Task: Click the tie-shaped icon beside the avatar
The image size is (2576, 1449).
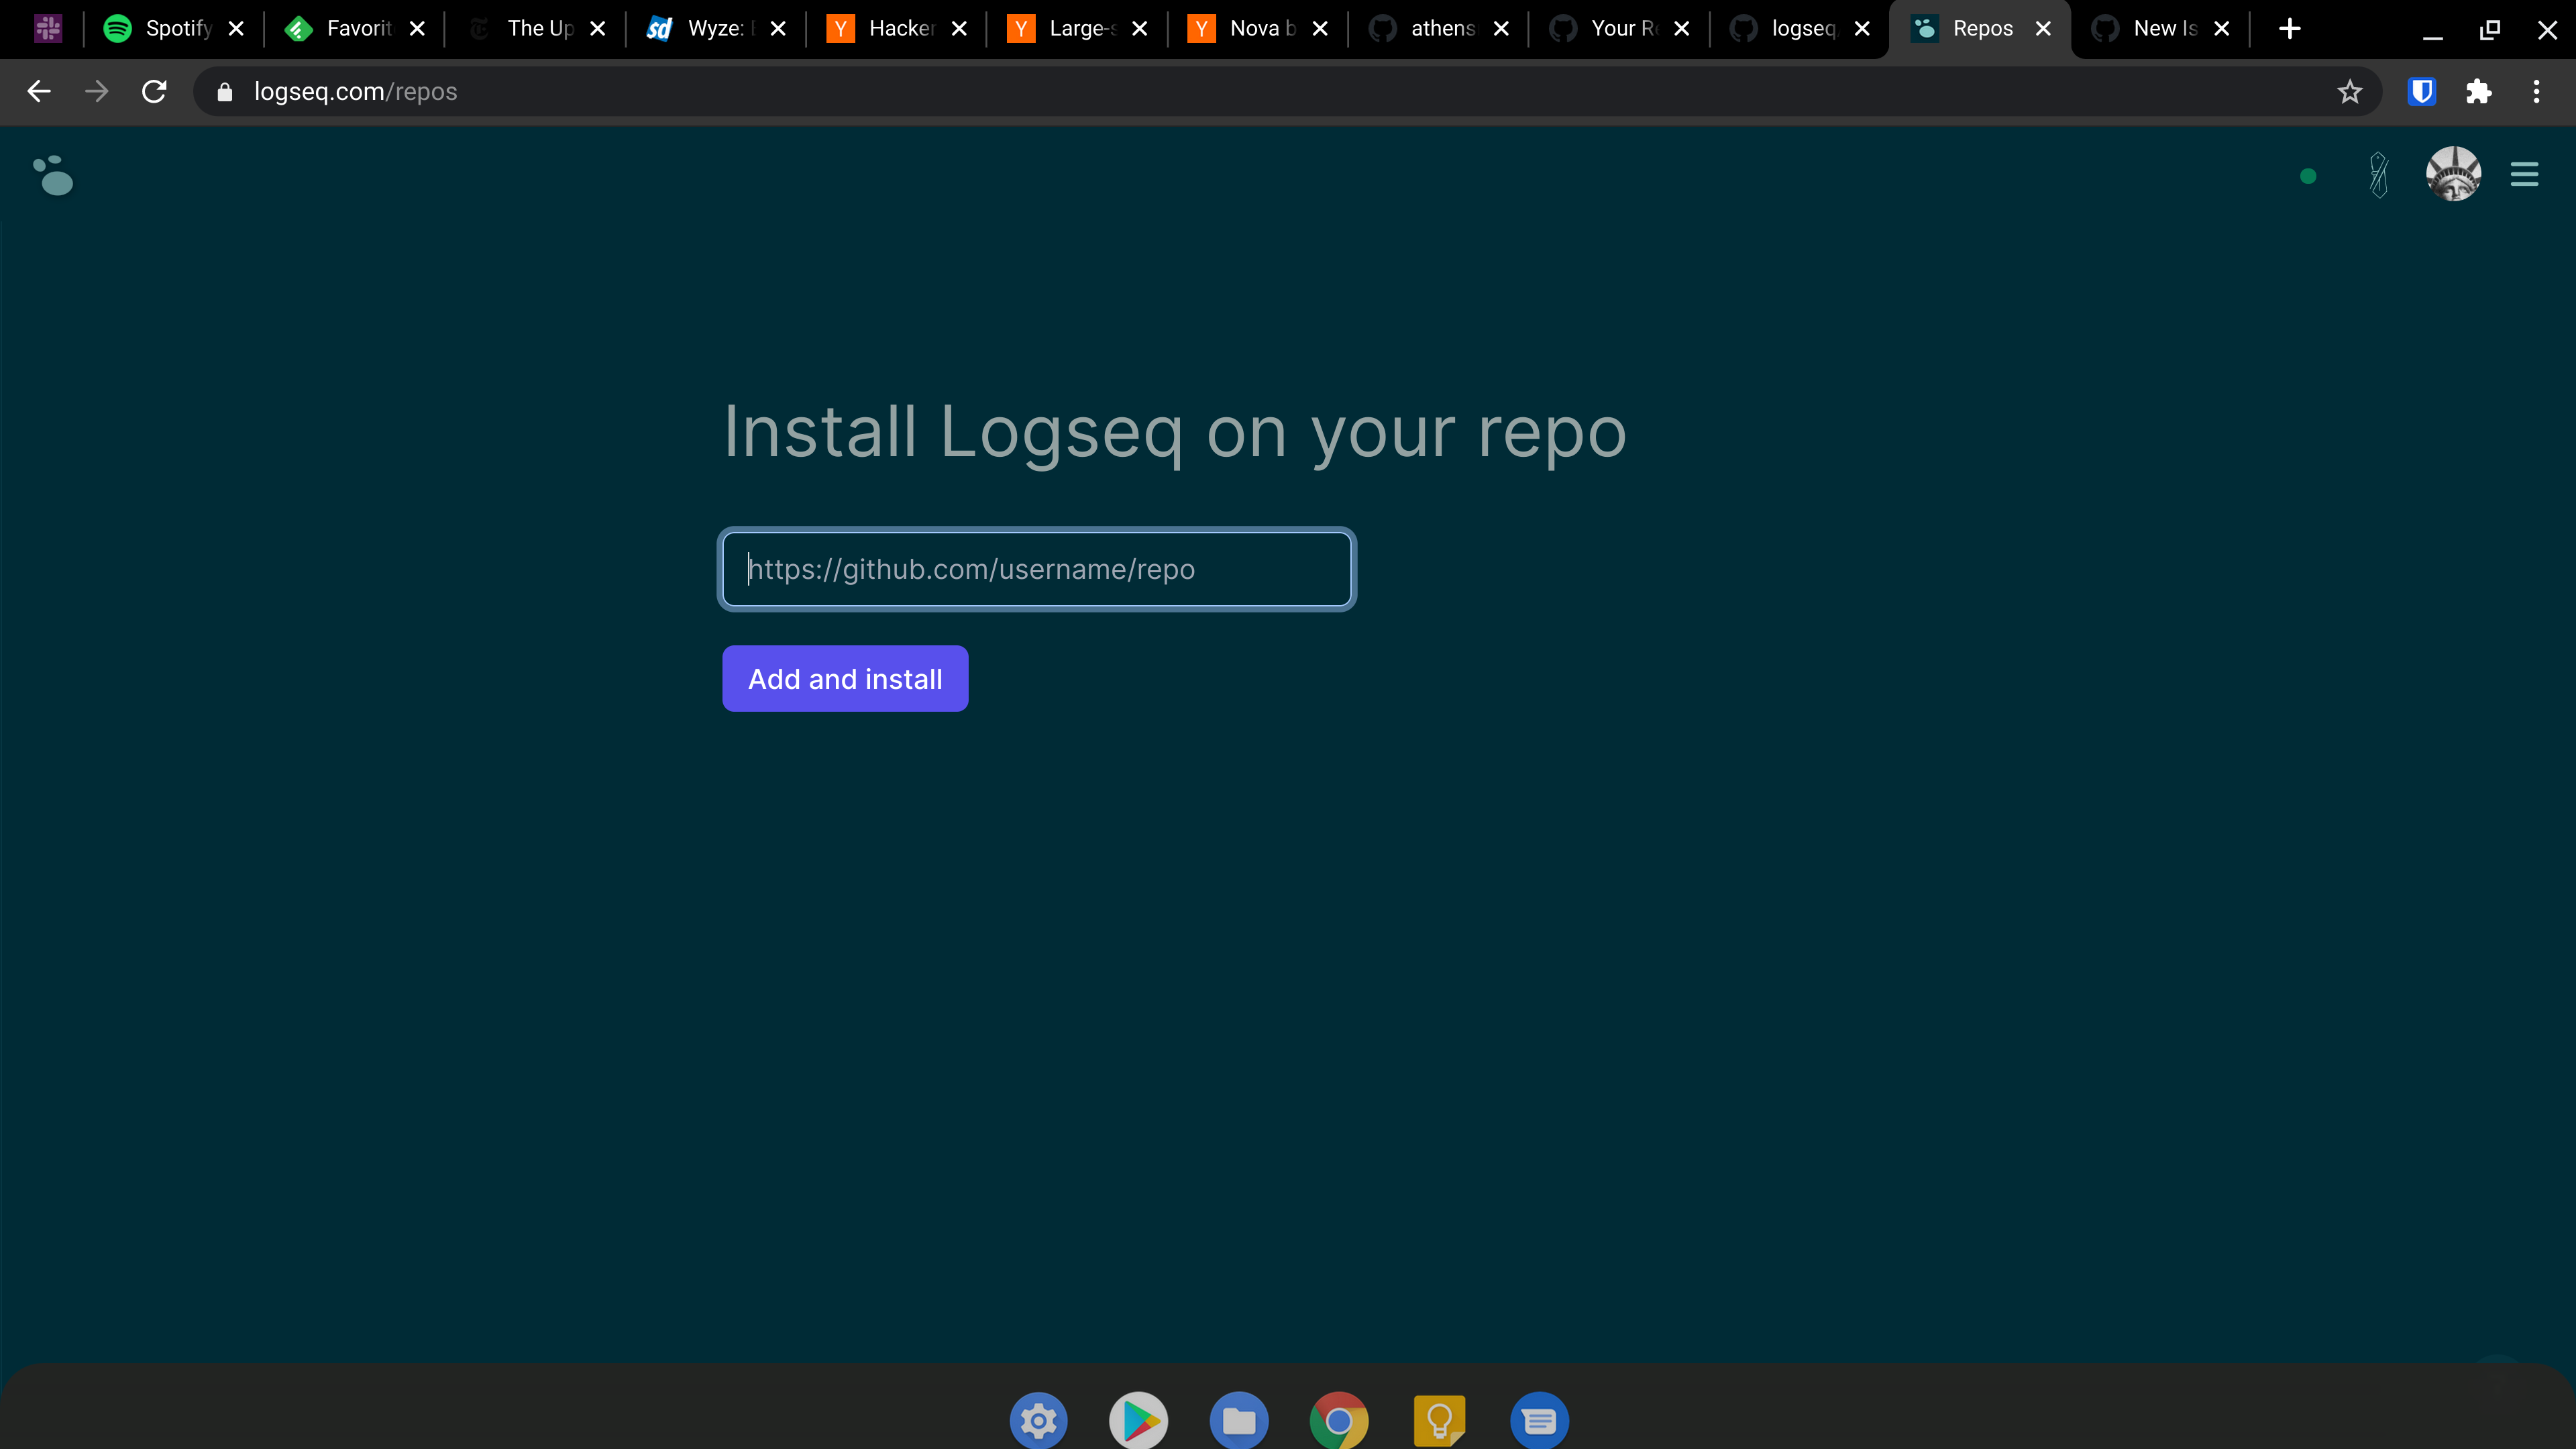Action: [x=2378, y=175]
